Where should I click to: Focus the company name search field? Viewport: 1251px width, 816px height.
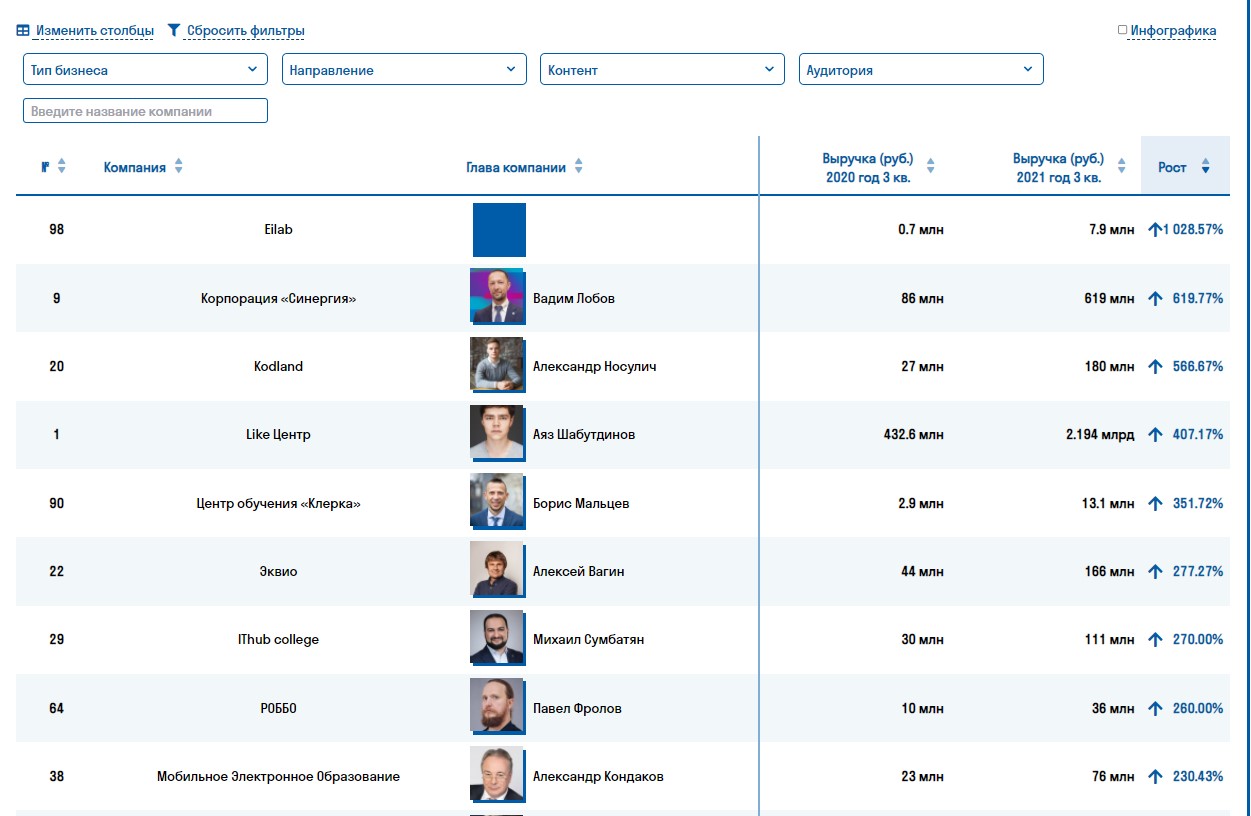pyautogui.click(x=145, y=111)
